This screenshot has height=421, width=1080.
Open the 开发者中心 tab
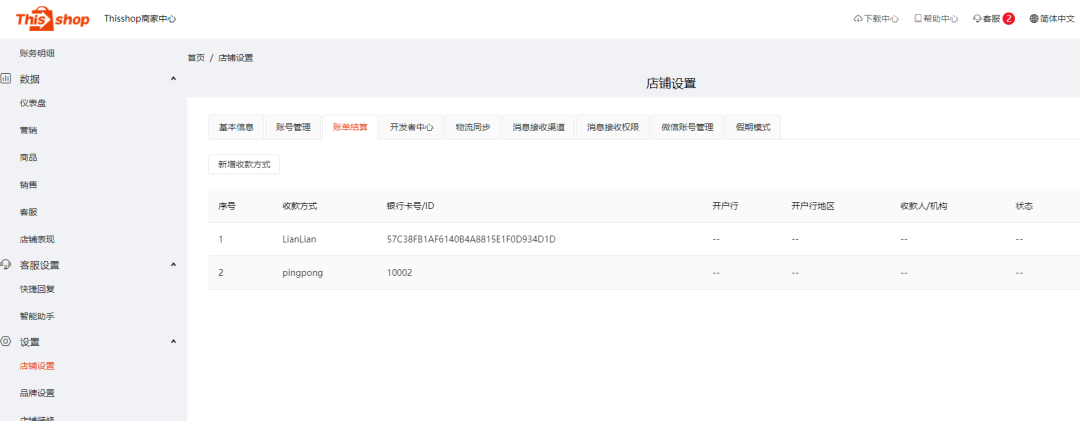tap(412, 127)
